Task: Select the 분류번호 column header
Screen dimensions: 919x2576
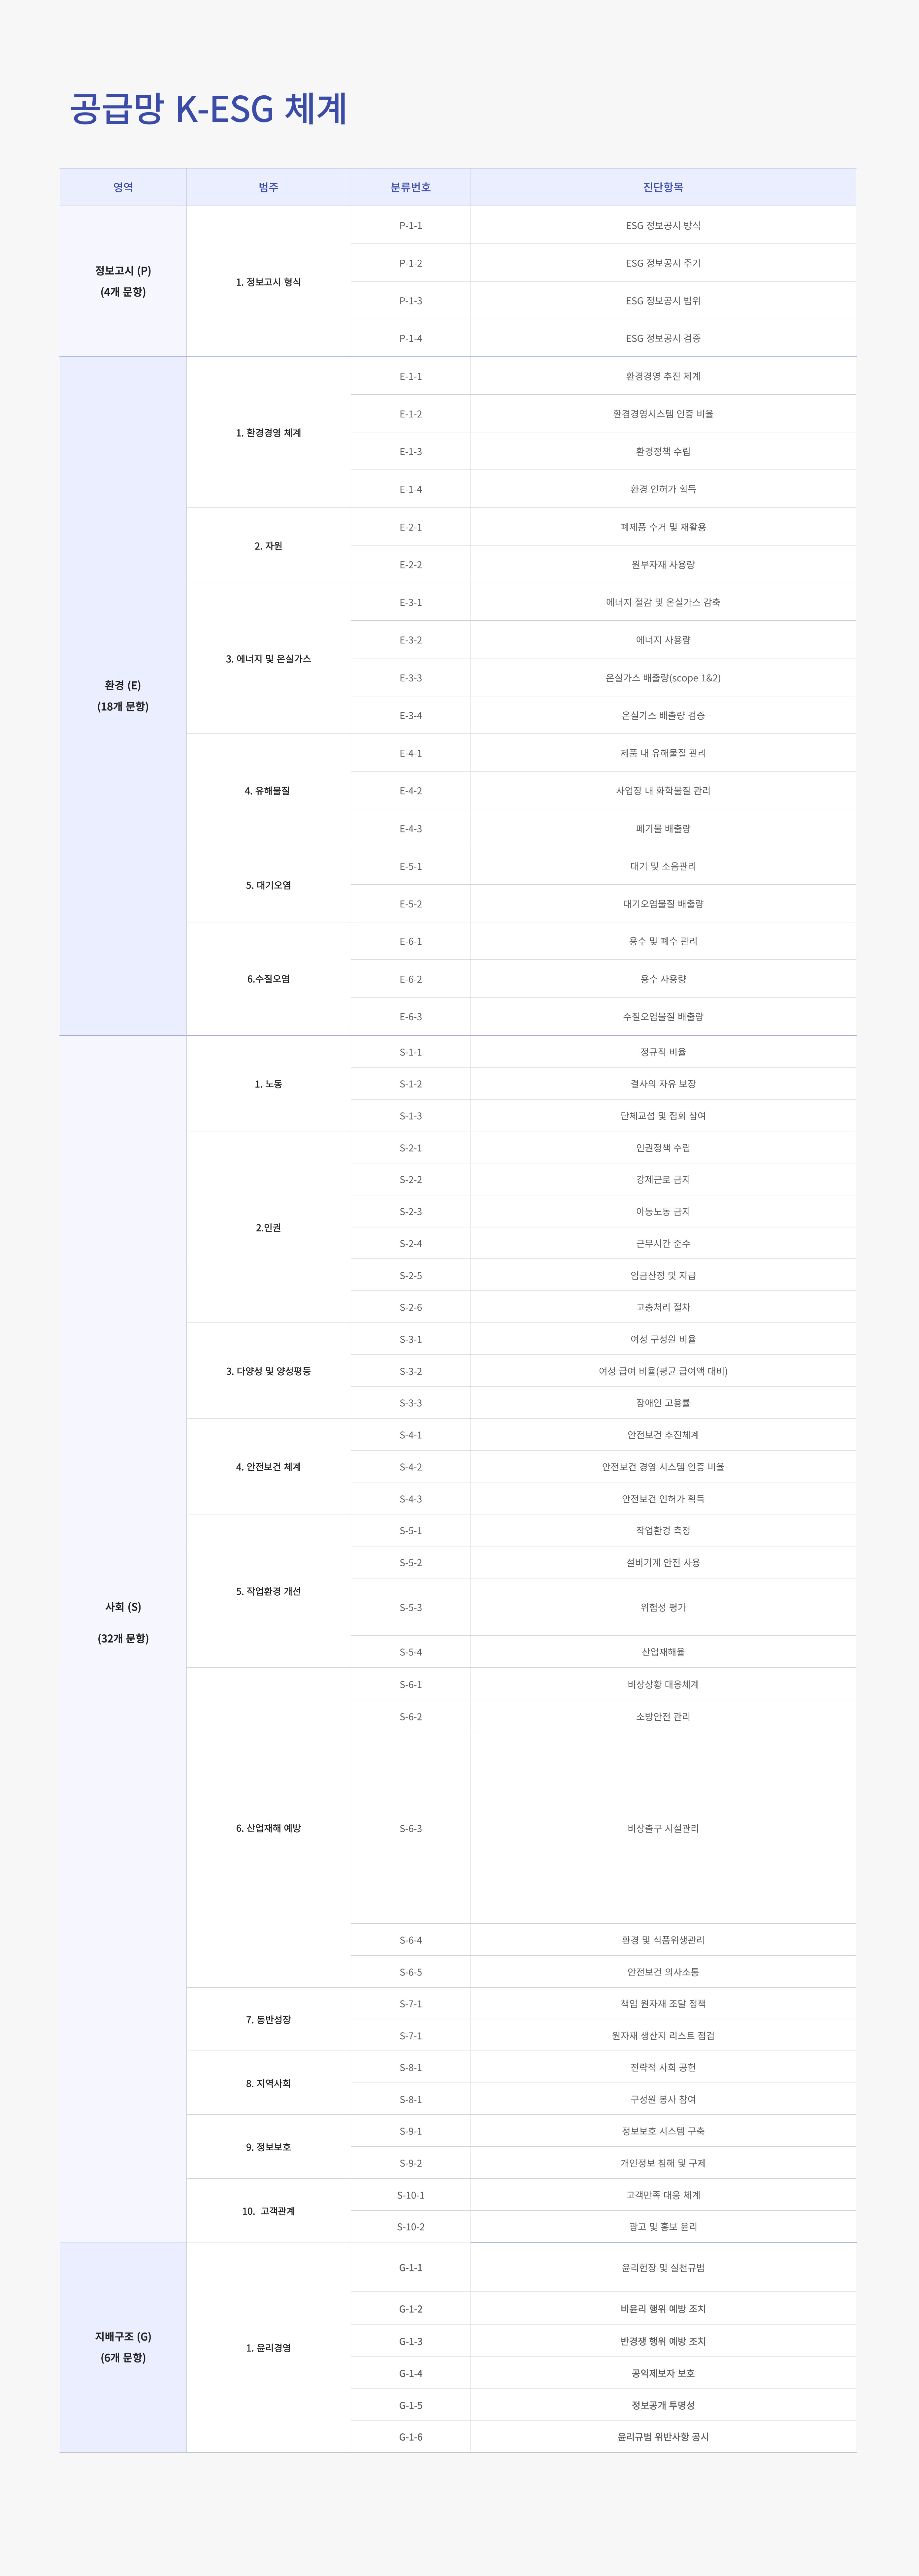Action: click(x=410, y=187)
